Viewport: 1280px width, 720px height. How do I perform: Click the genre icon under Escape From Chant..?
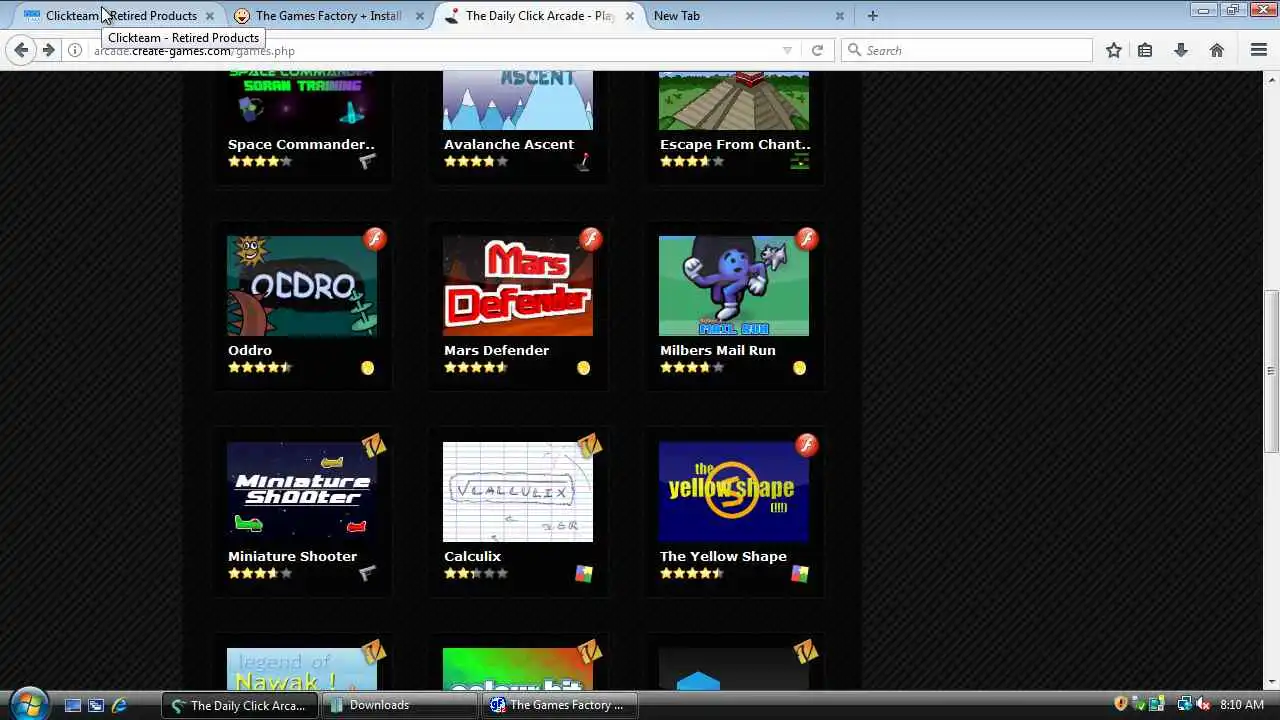(x=800, y=161)
